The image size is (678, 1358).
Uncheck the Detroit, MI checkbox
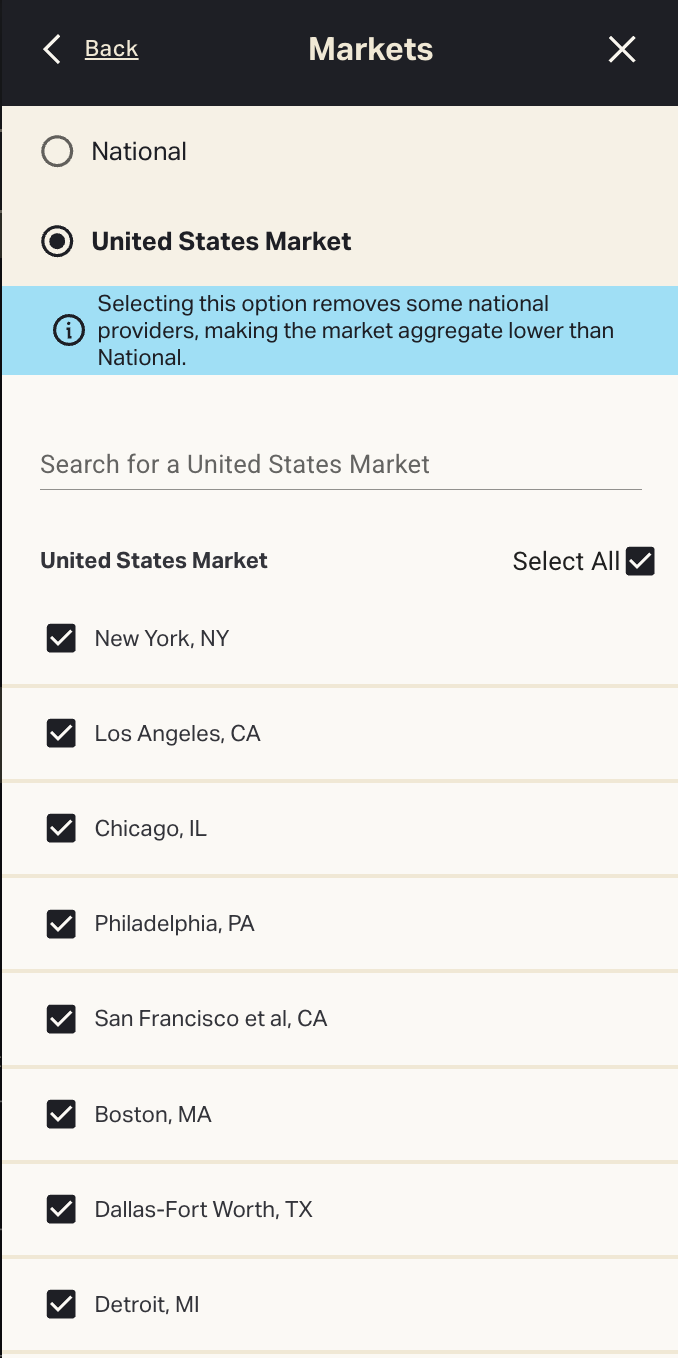[x=62, y=1304]
